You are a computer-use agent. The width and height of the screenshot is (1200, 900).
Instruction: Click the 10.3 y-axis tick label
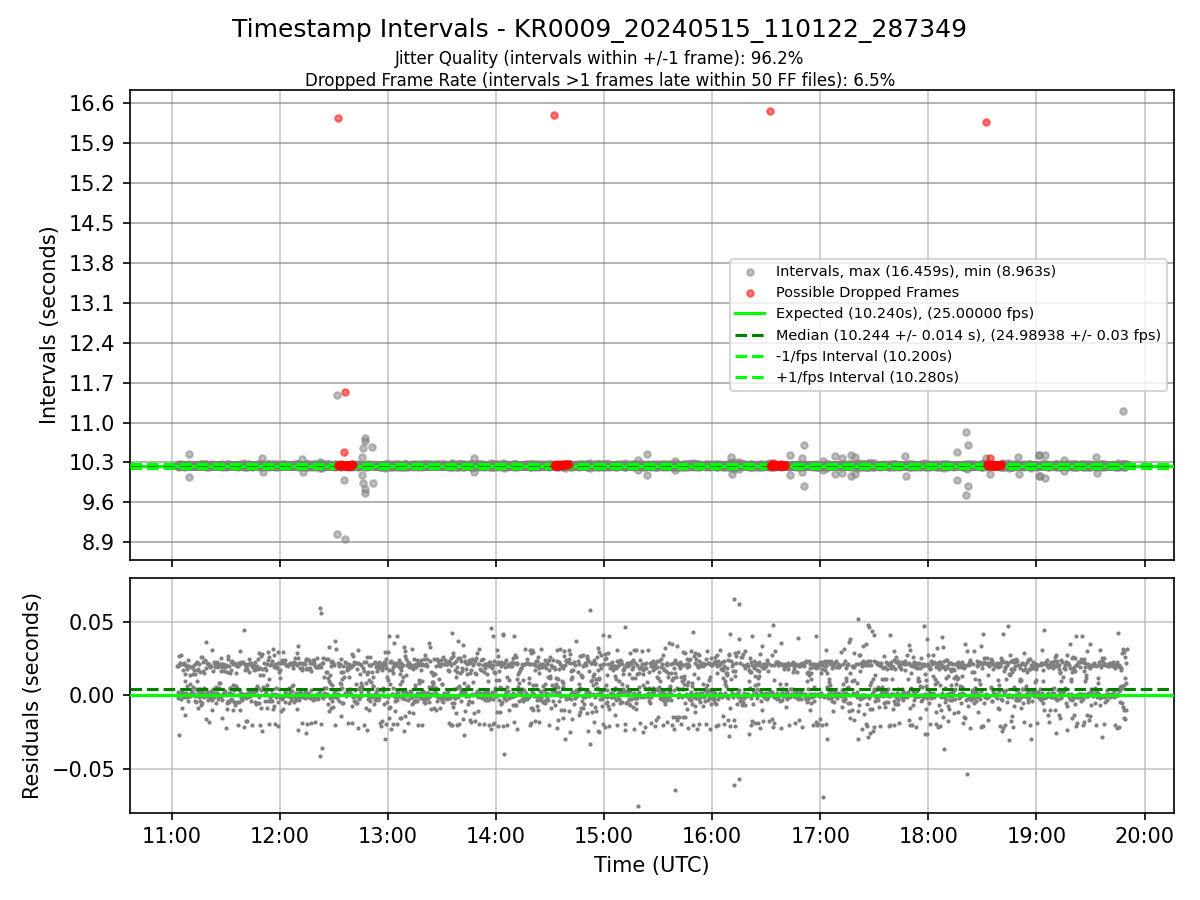94,463
